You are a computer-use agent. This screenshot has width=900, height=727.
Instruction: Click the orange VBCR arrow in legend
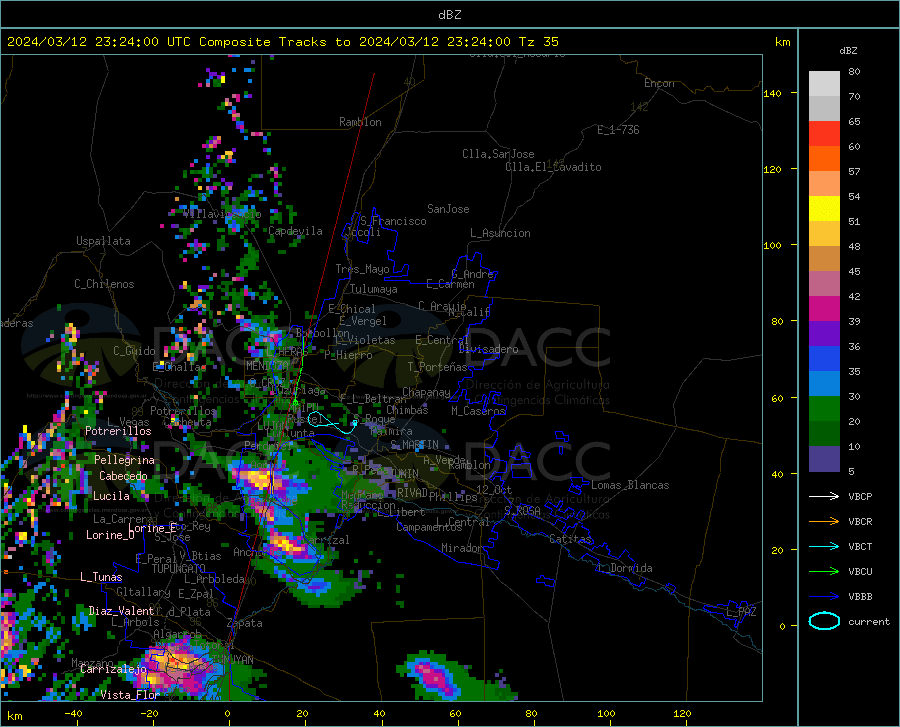click(824, 522)
